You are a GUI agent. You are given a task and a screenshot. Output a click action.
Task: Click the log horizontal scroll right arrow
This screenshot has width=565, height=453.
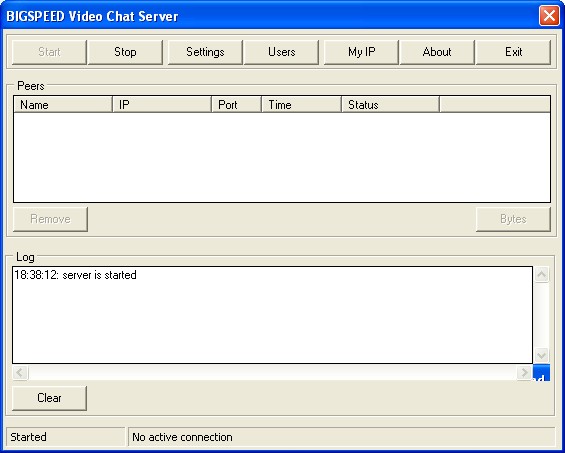point(524,372)
